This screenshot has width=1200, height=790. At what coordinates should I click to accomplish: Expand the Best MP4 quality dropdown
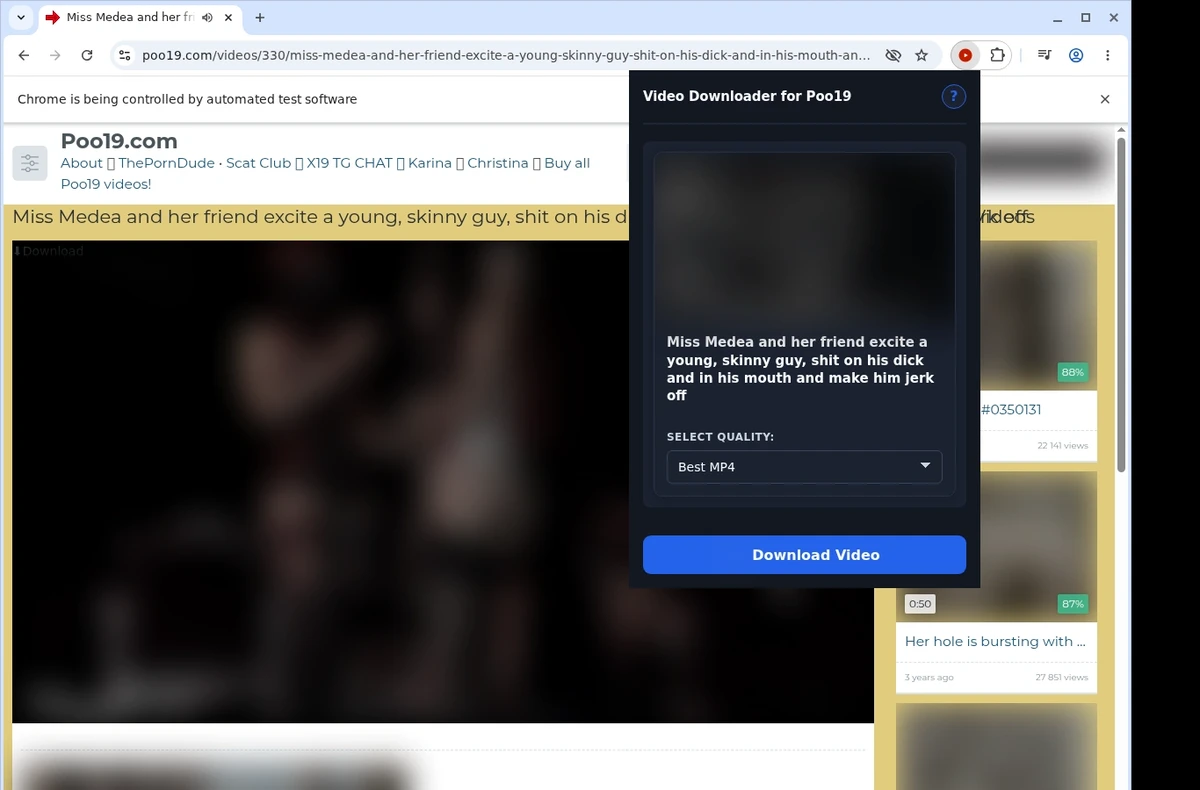coord(804,467)
